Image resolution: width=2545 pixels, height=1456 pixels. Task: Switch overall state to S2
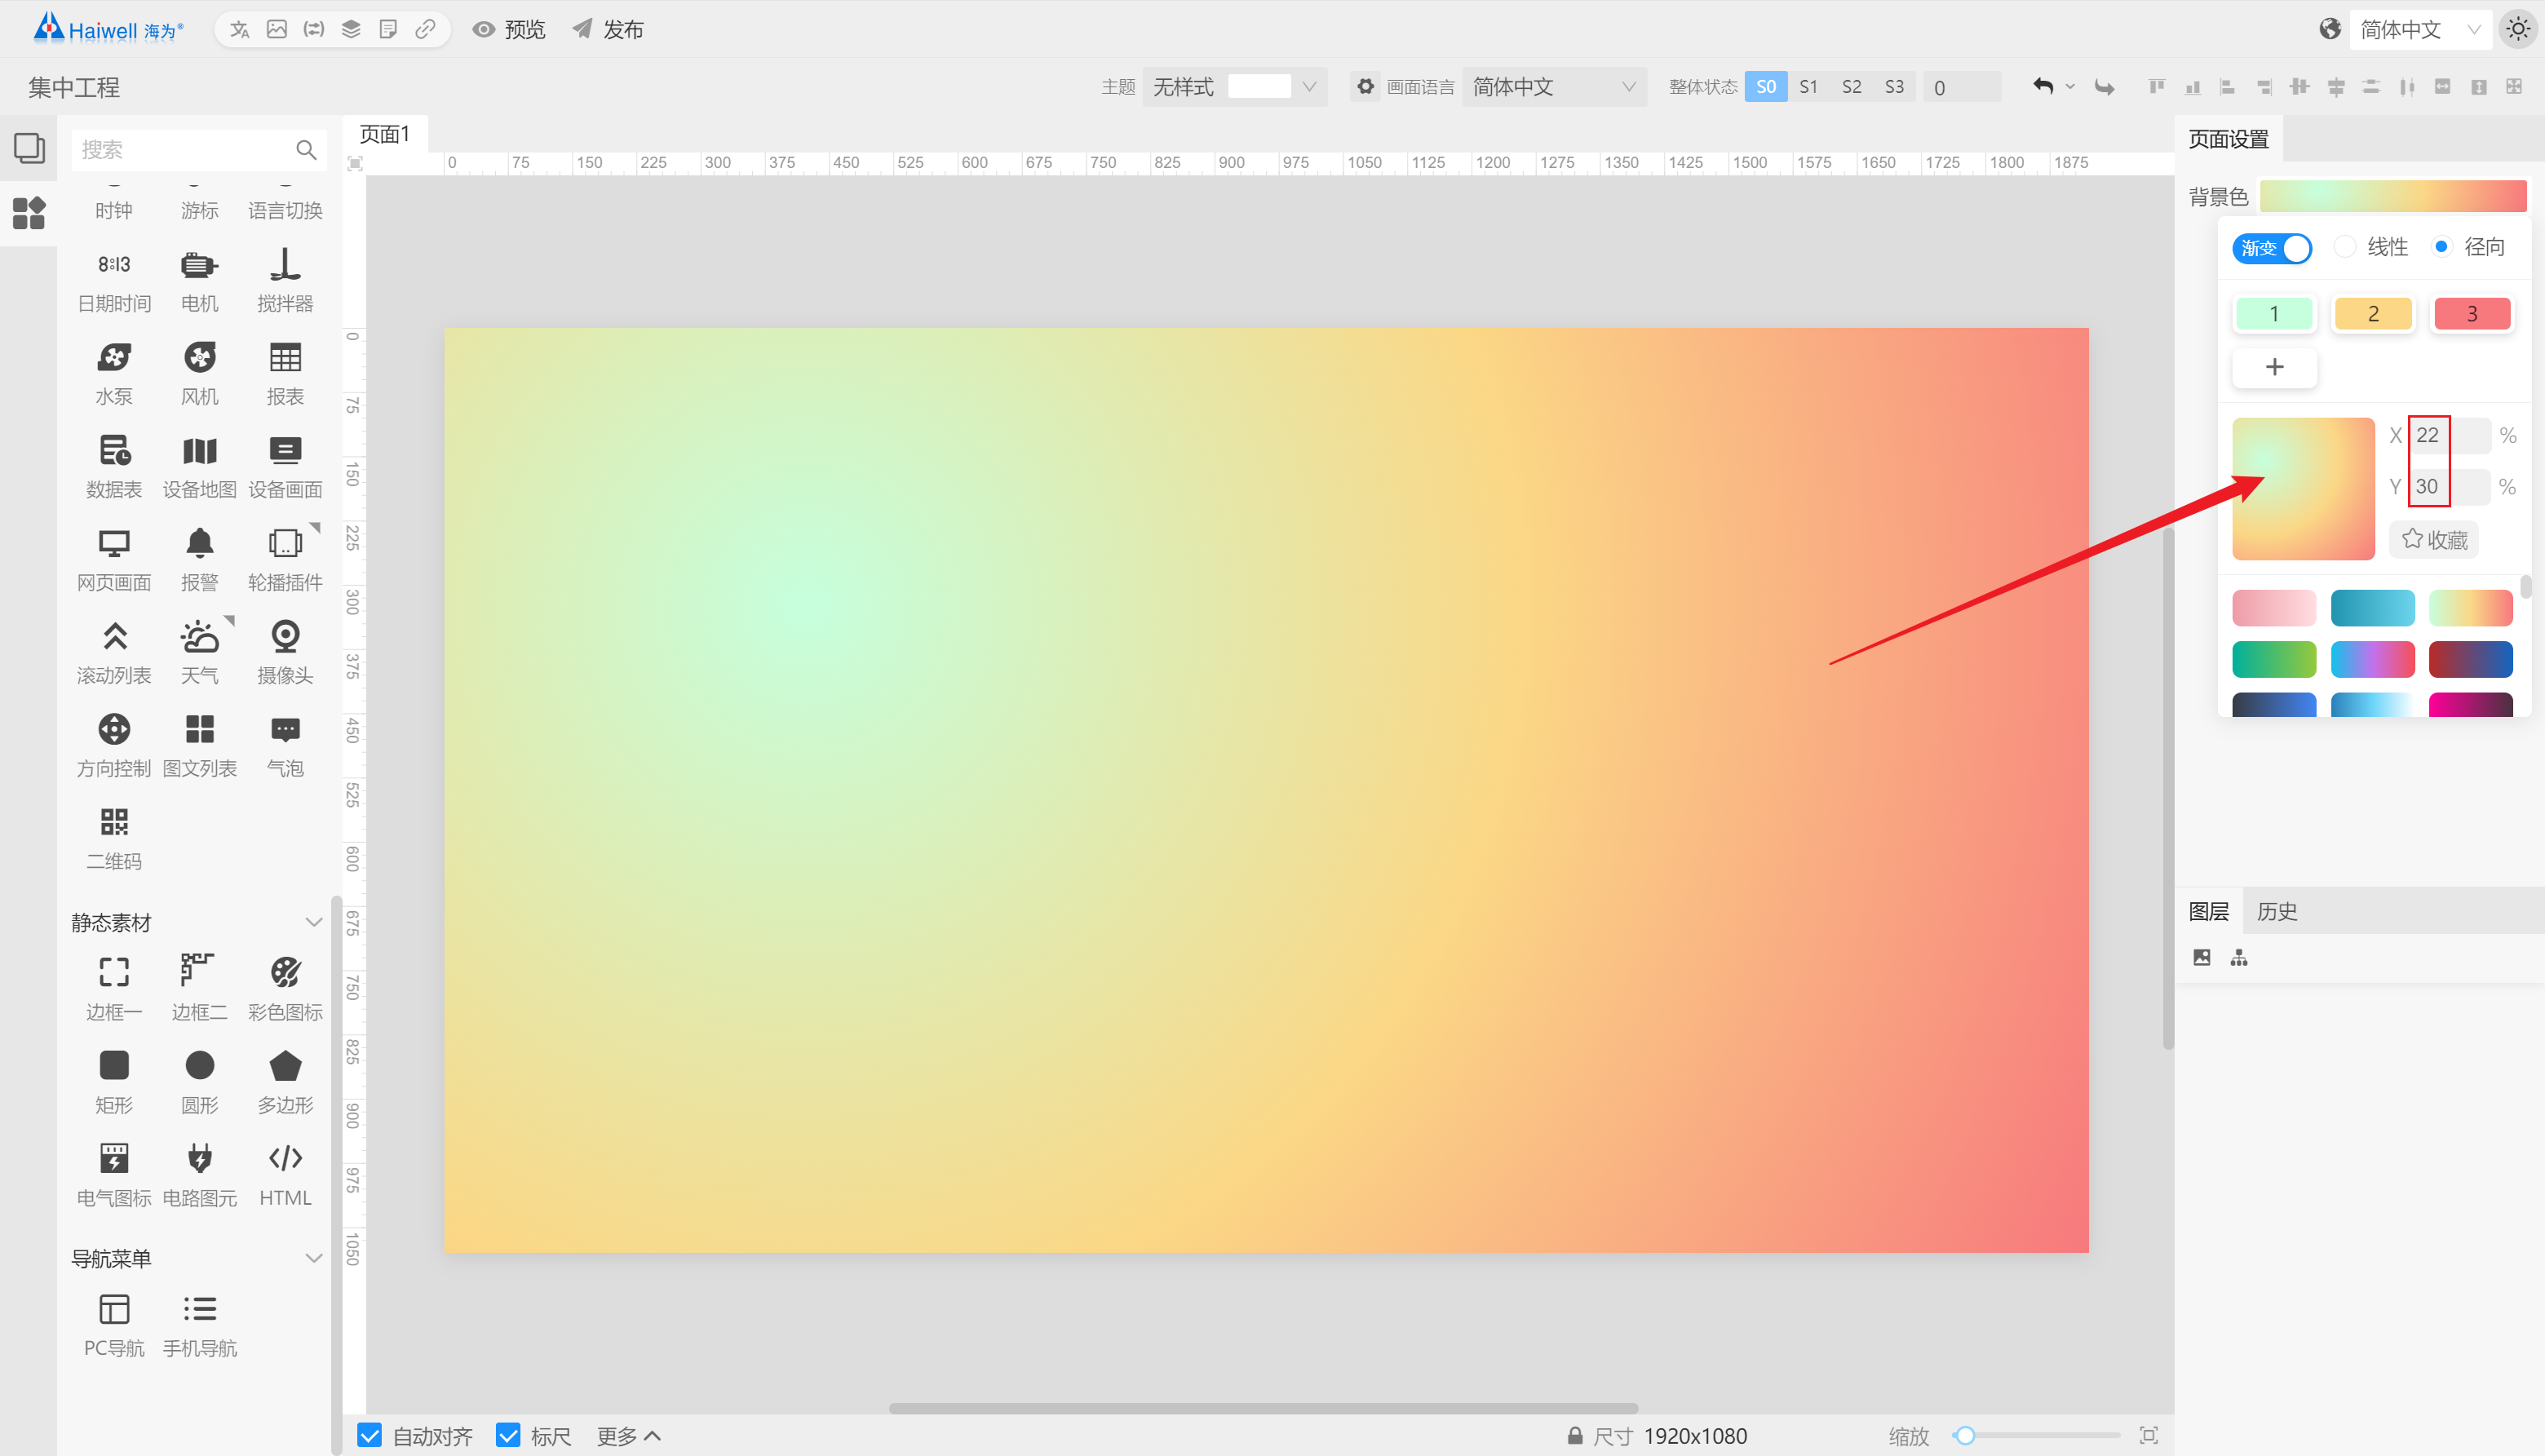click(1851, 87)
